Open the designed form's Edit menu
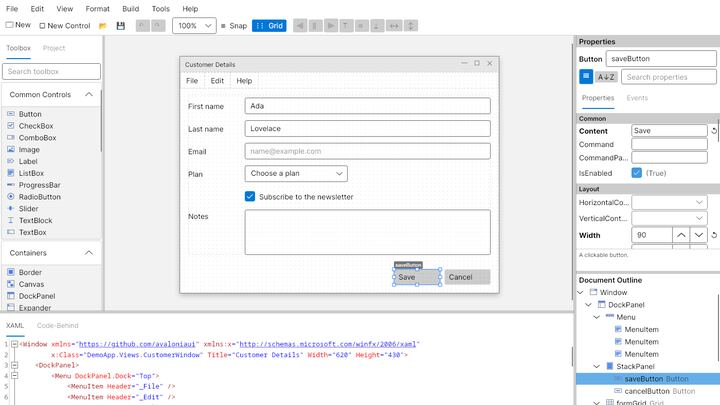This screenshot has height=405, width=720. point(217,81)
